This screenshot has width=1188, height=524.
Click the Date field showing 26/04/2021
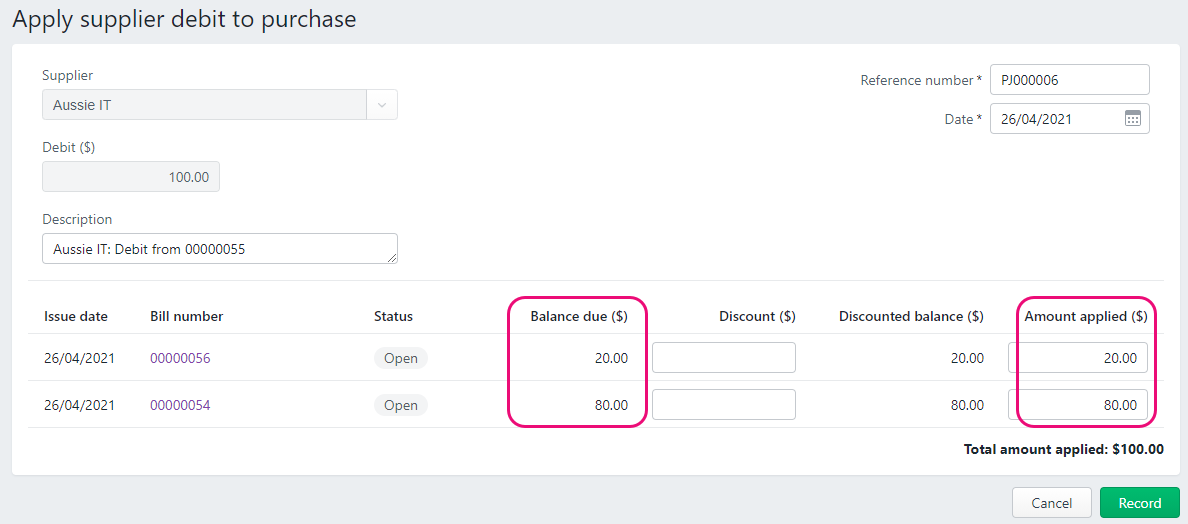click(1070, 119)
